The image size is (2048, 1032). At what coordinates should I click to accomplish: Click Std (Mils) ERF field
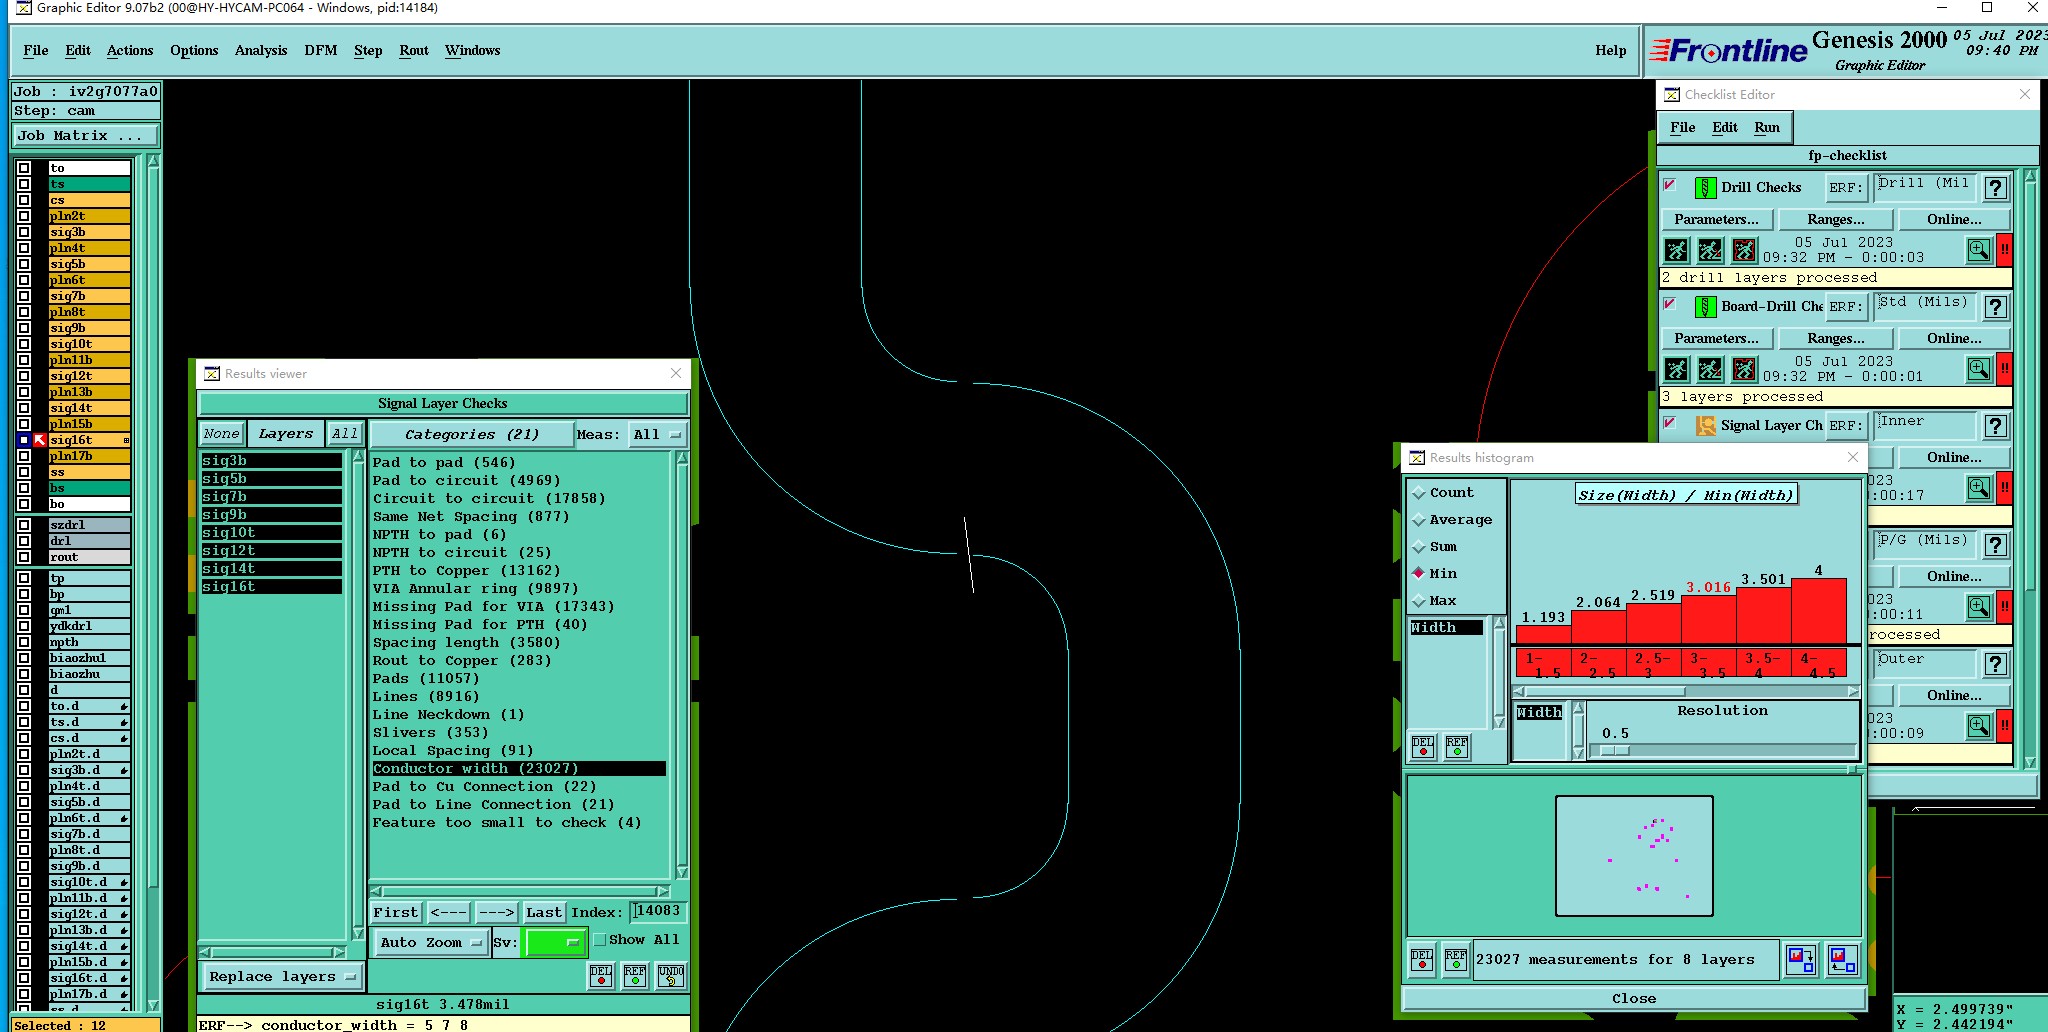coord(1926,306)
